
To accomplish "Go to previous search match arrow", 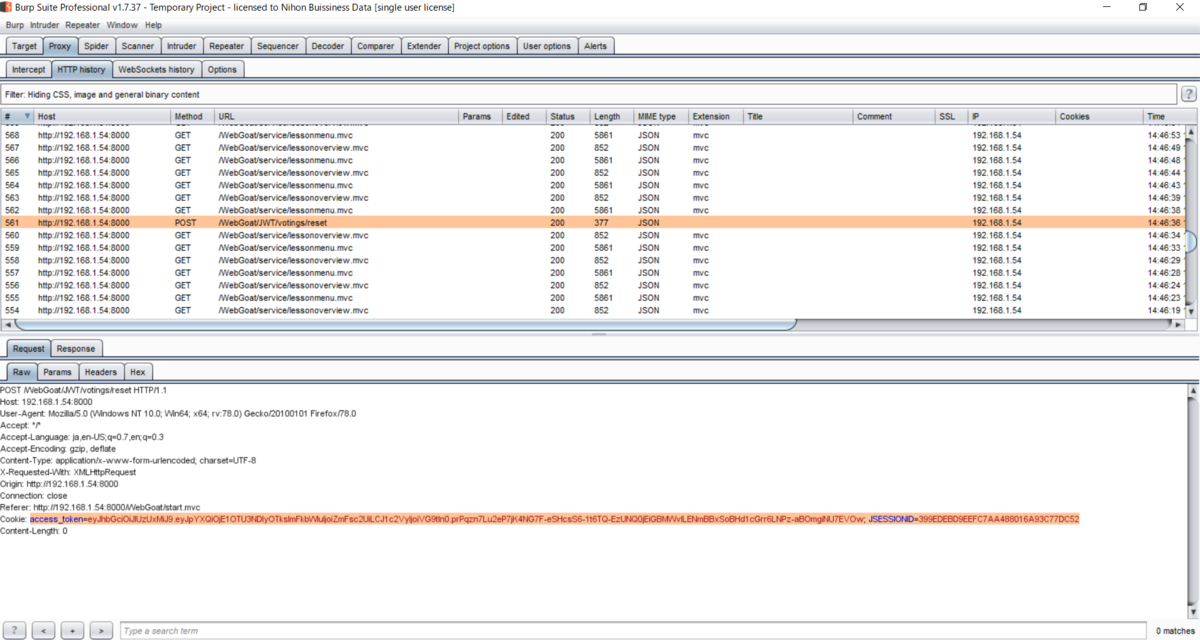I will coord(43,631).
